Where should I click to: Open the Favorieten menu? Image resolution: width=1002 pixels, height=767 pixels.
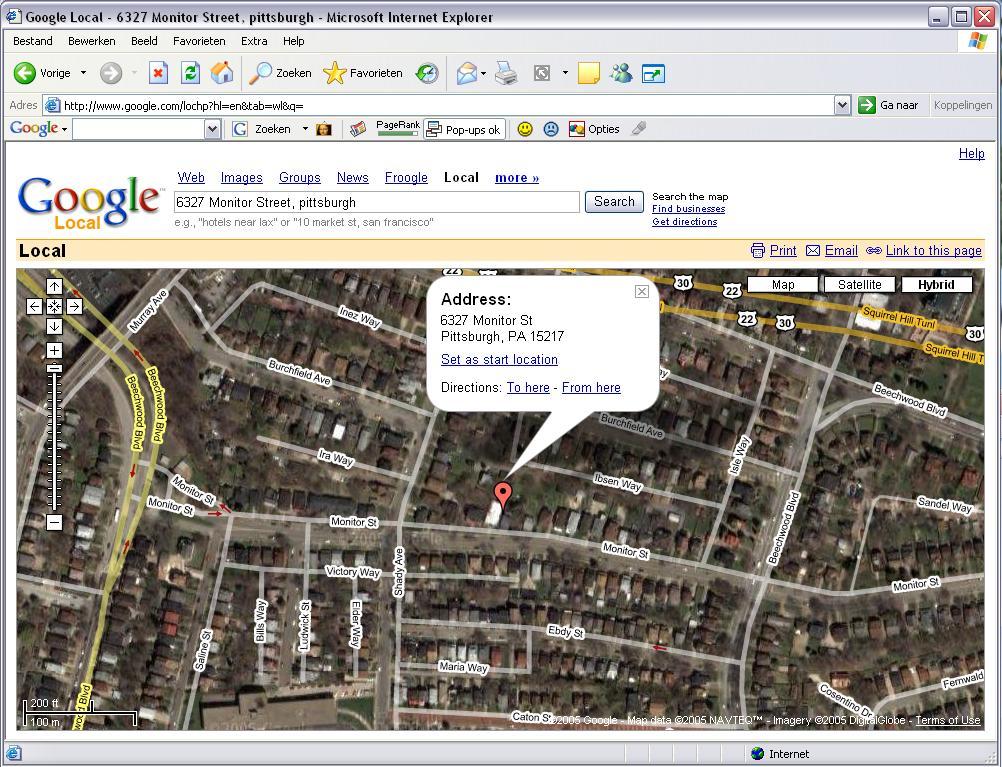tap(199, 41)
